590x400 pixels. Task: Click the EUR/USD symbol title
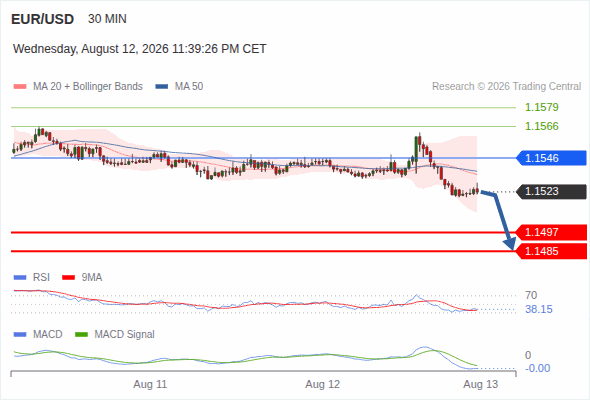point(43,19)
